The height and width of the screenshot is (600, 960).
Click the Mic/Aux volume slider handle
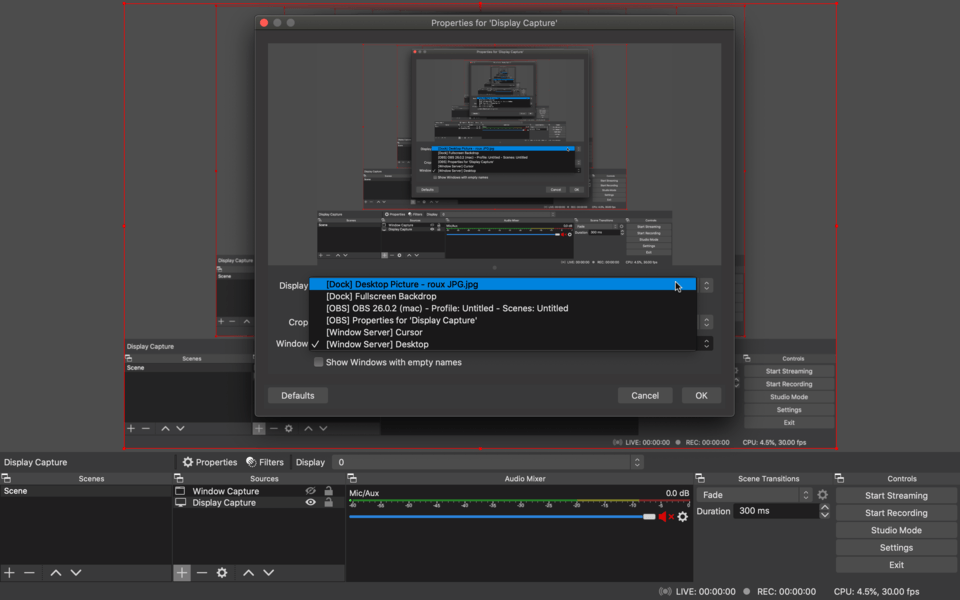pyautogui.click(x=649, y=517)
